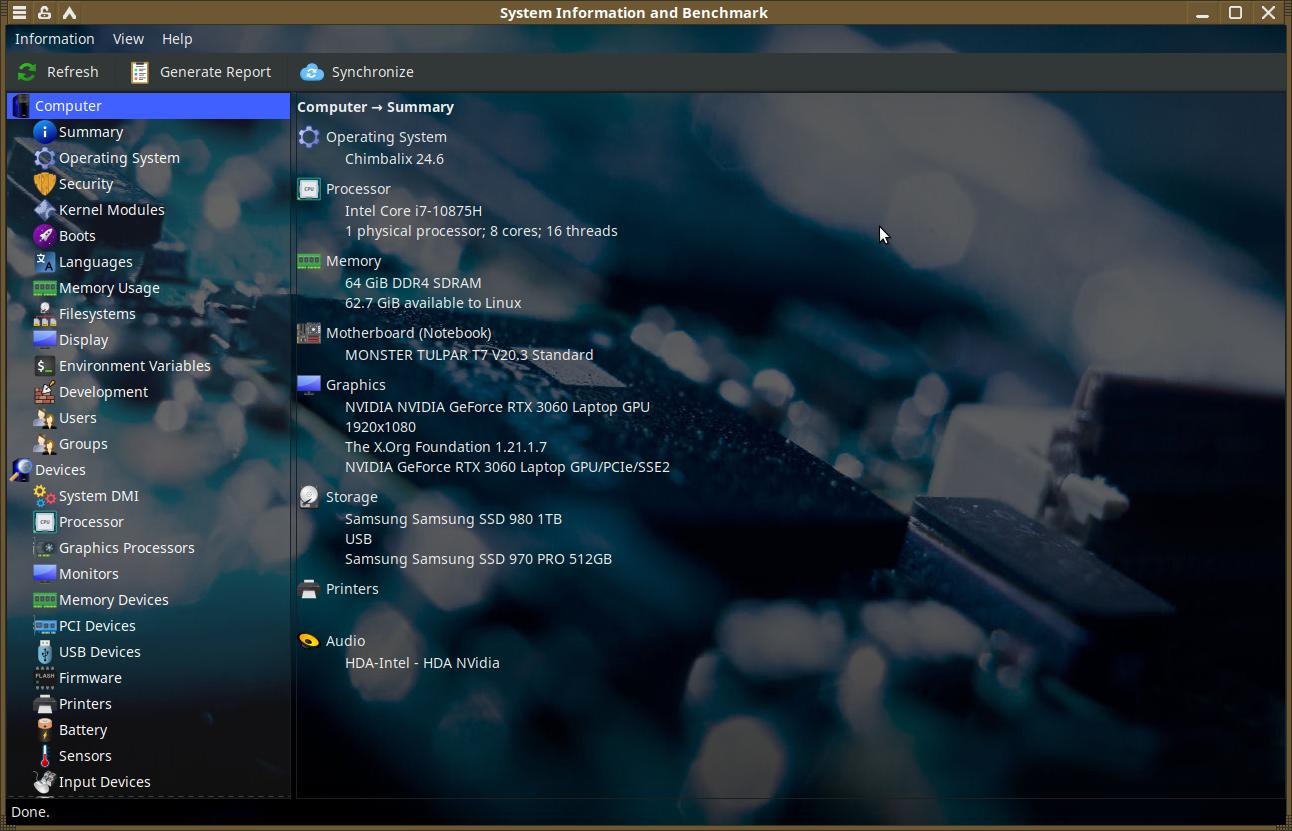
Task: Click 'MONSTER TULPAR T7 V20.3 Standard' text
Action: [469, 355]
